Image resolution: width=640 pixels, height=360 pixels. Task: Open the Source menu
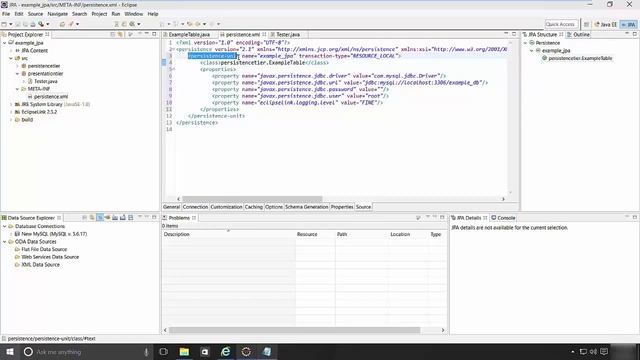point(35,14)
